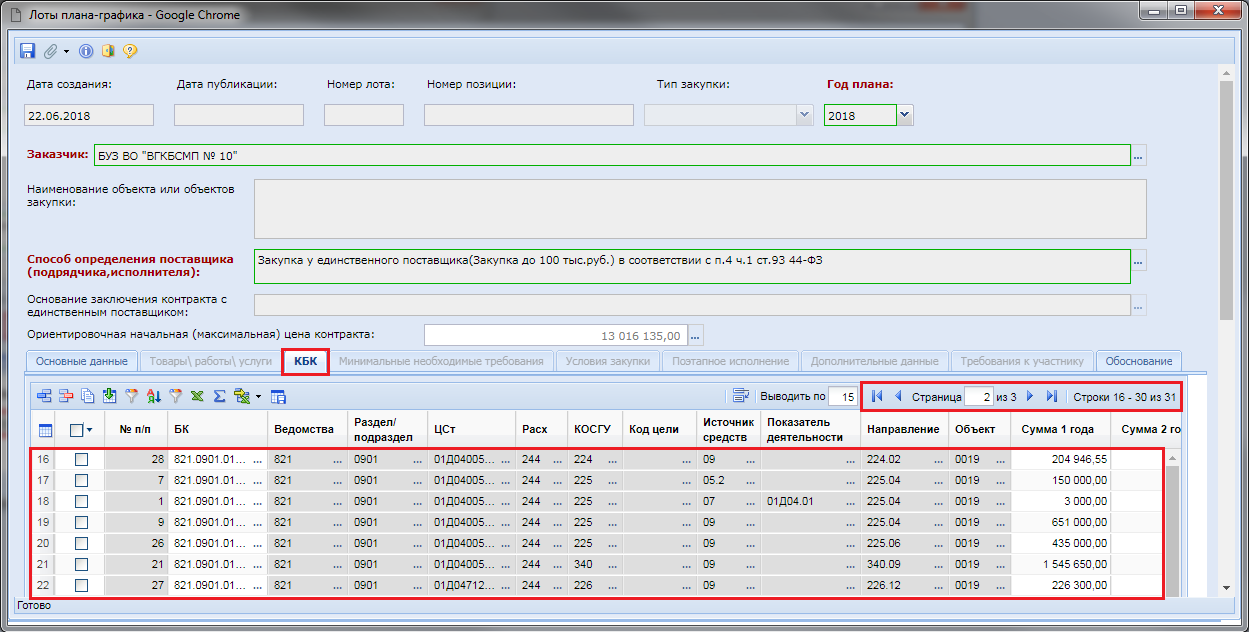This screenshot has height=632, width=1249.
Task: Open the Год плана dropdown
Action: (904, 116)
